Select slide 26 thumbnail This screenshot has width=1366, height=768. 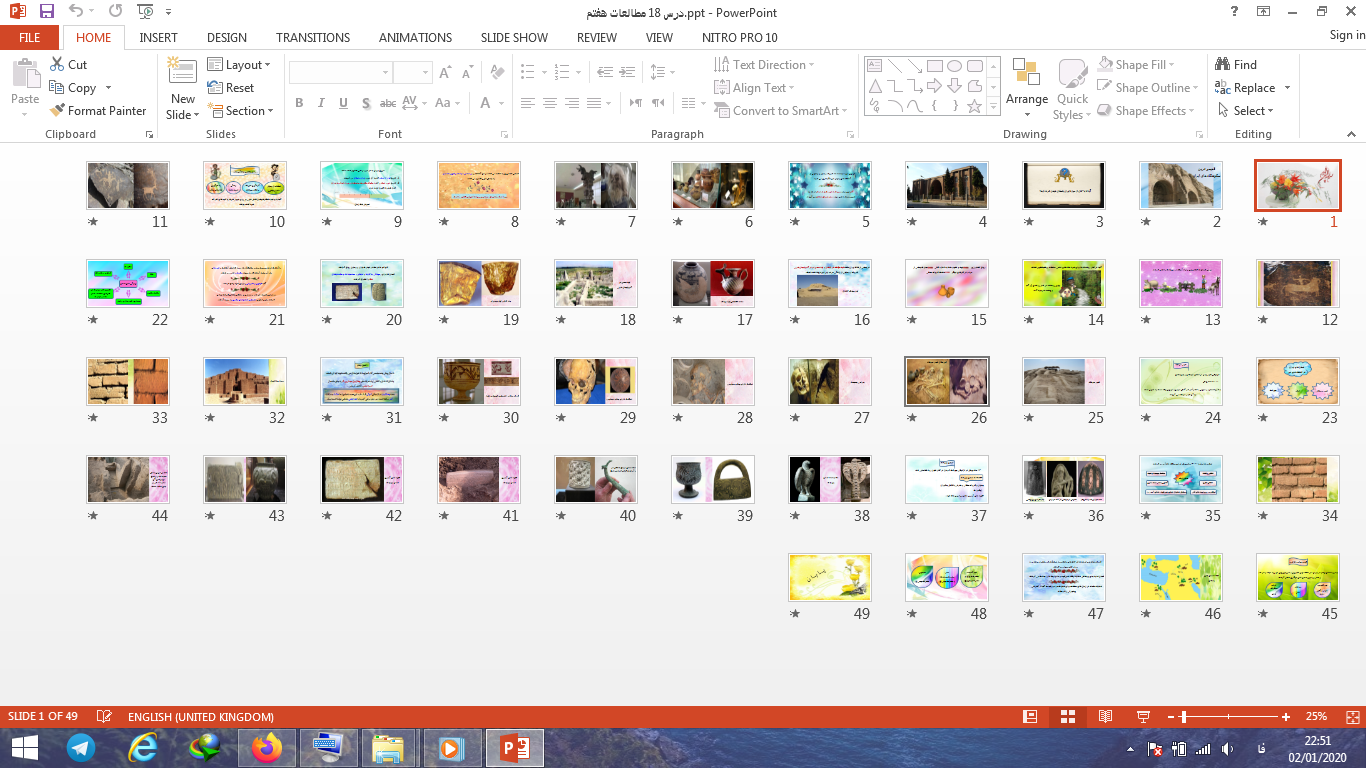(946, 381)
